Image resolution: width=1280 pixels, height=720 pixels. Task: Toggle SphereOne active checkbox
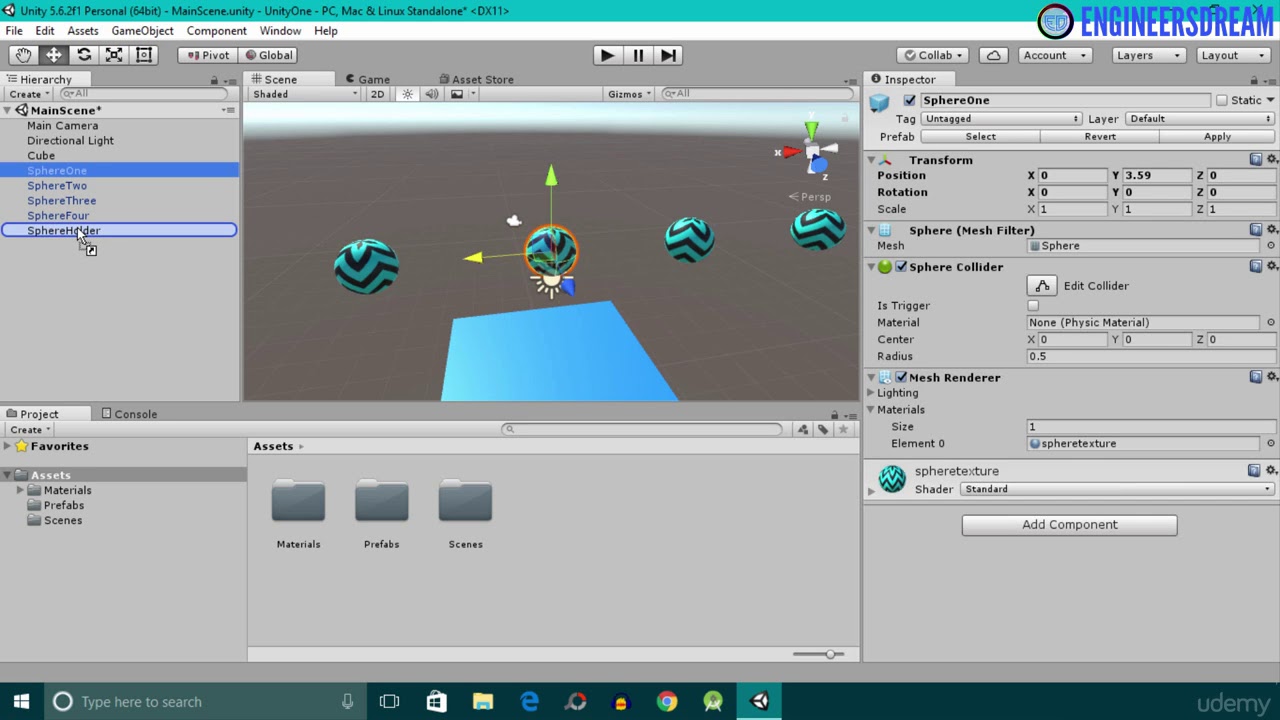(x=909, y=100)
